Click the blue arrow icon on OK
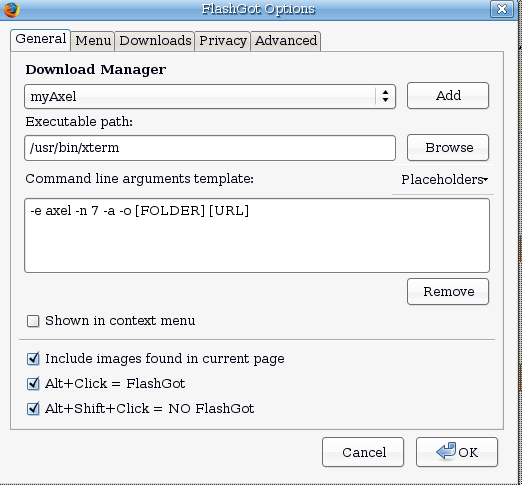 coord(446,451)
